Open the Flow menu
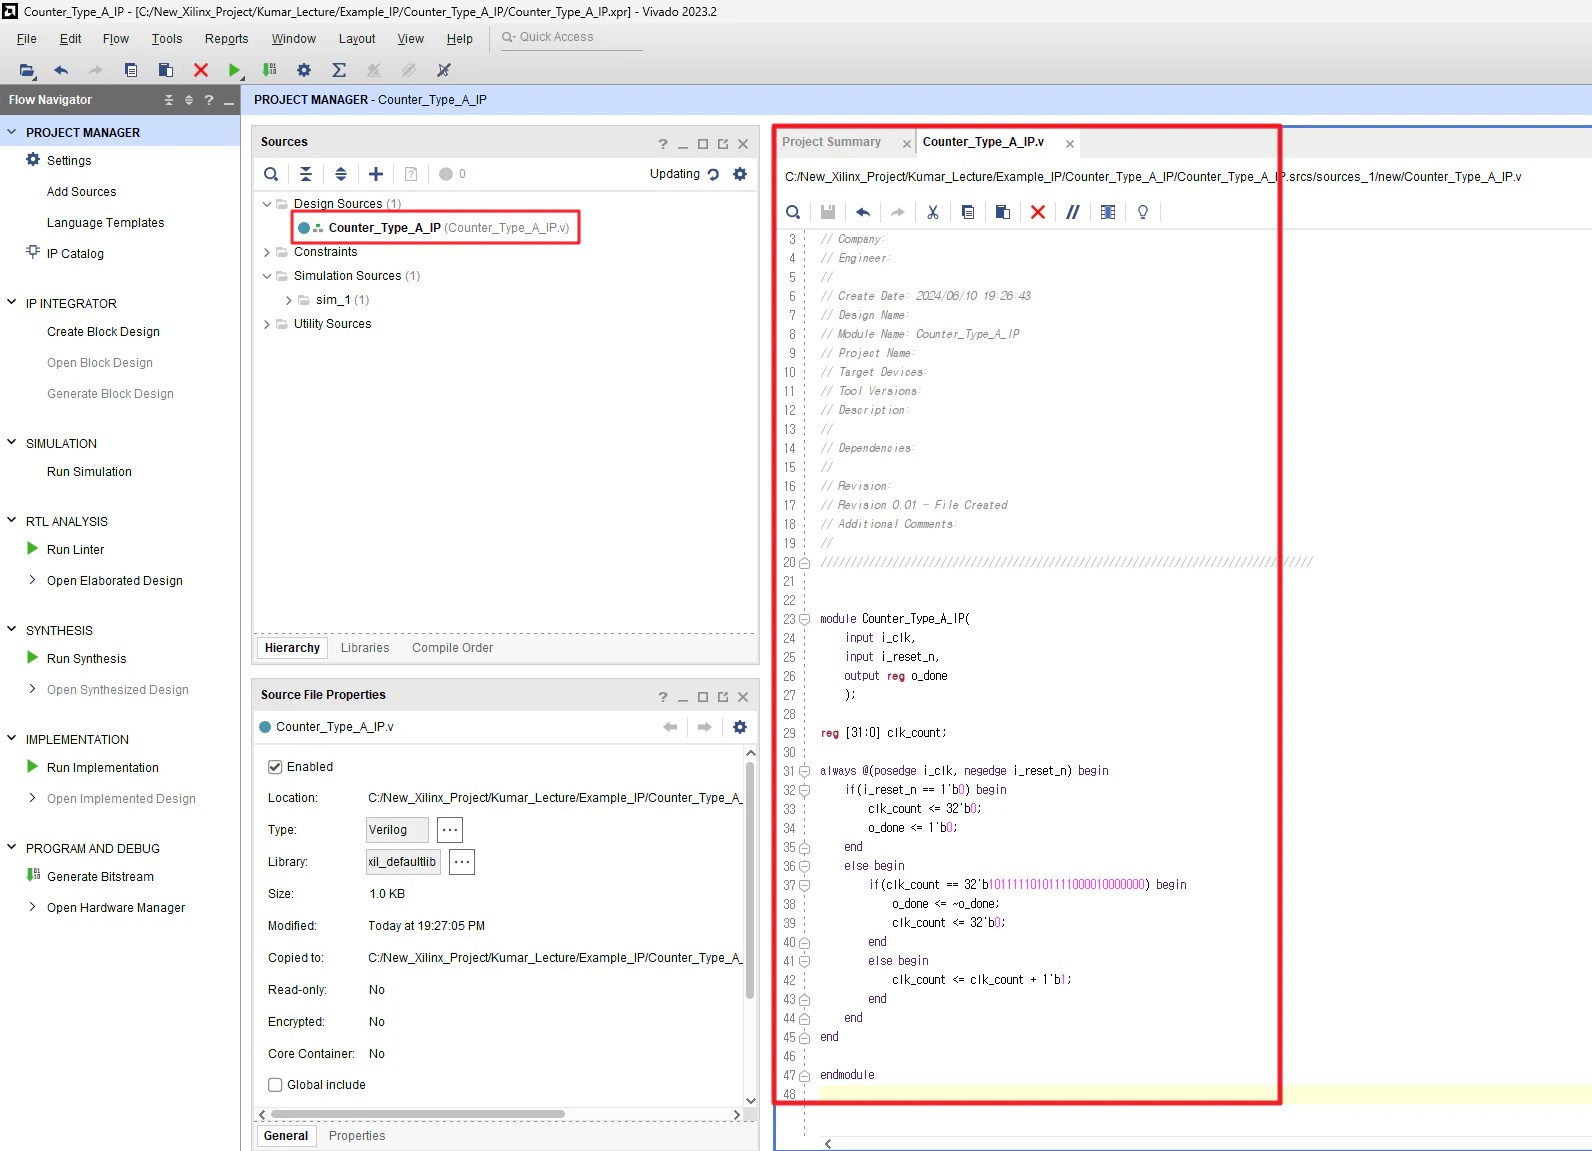The height and width of the screenshot is (1151, 1592). 116,39
